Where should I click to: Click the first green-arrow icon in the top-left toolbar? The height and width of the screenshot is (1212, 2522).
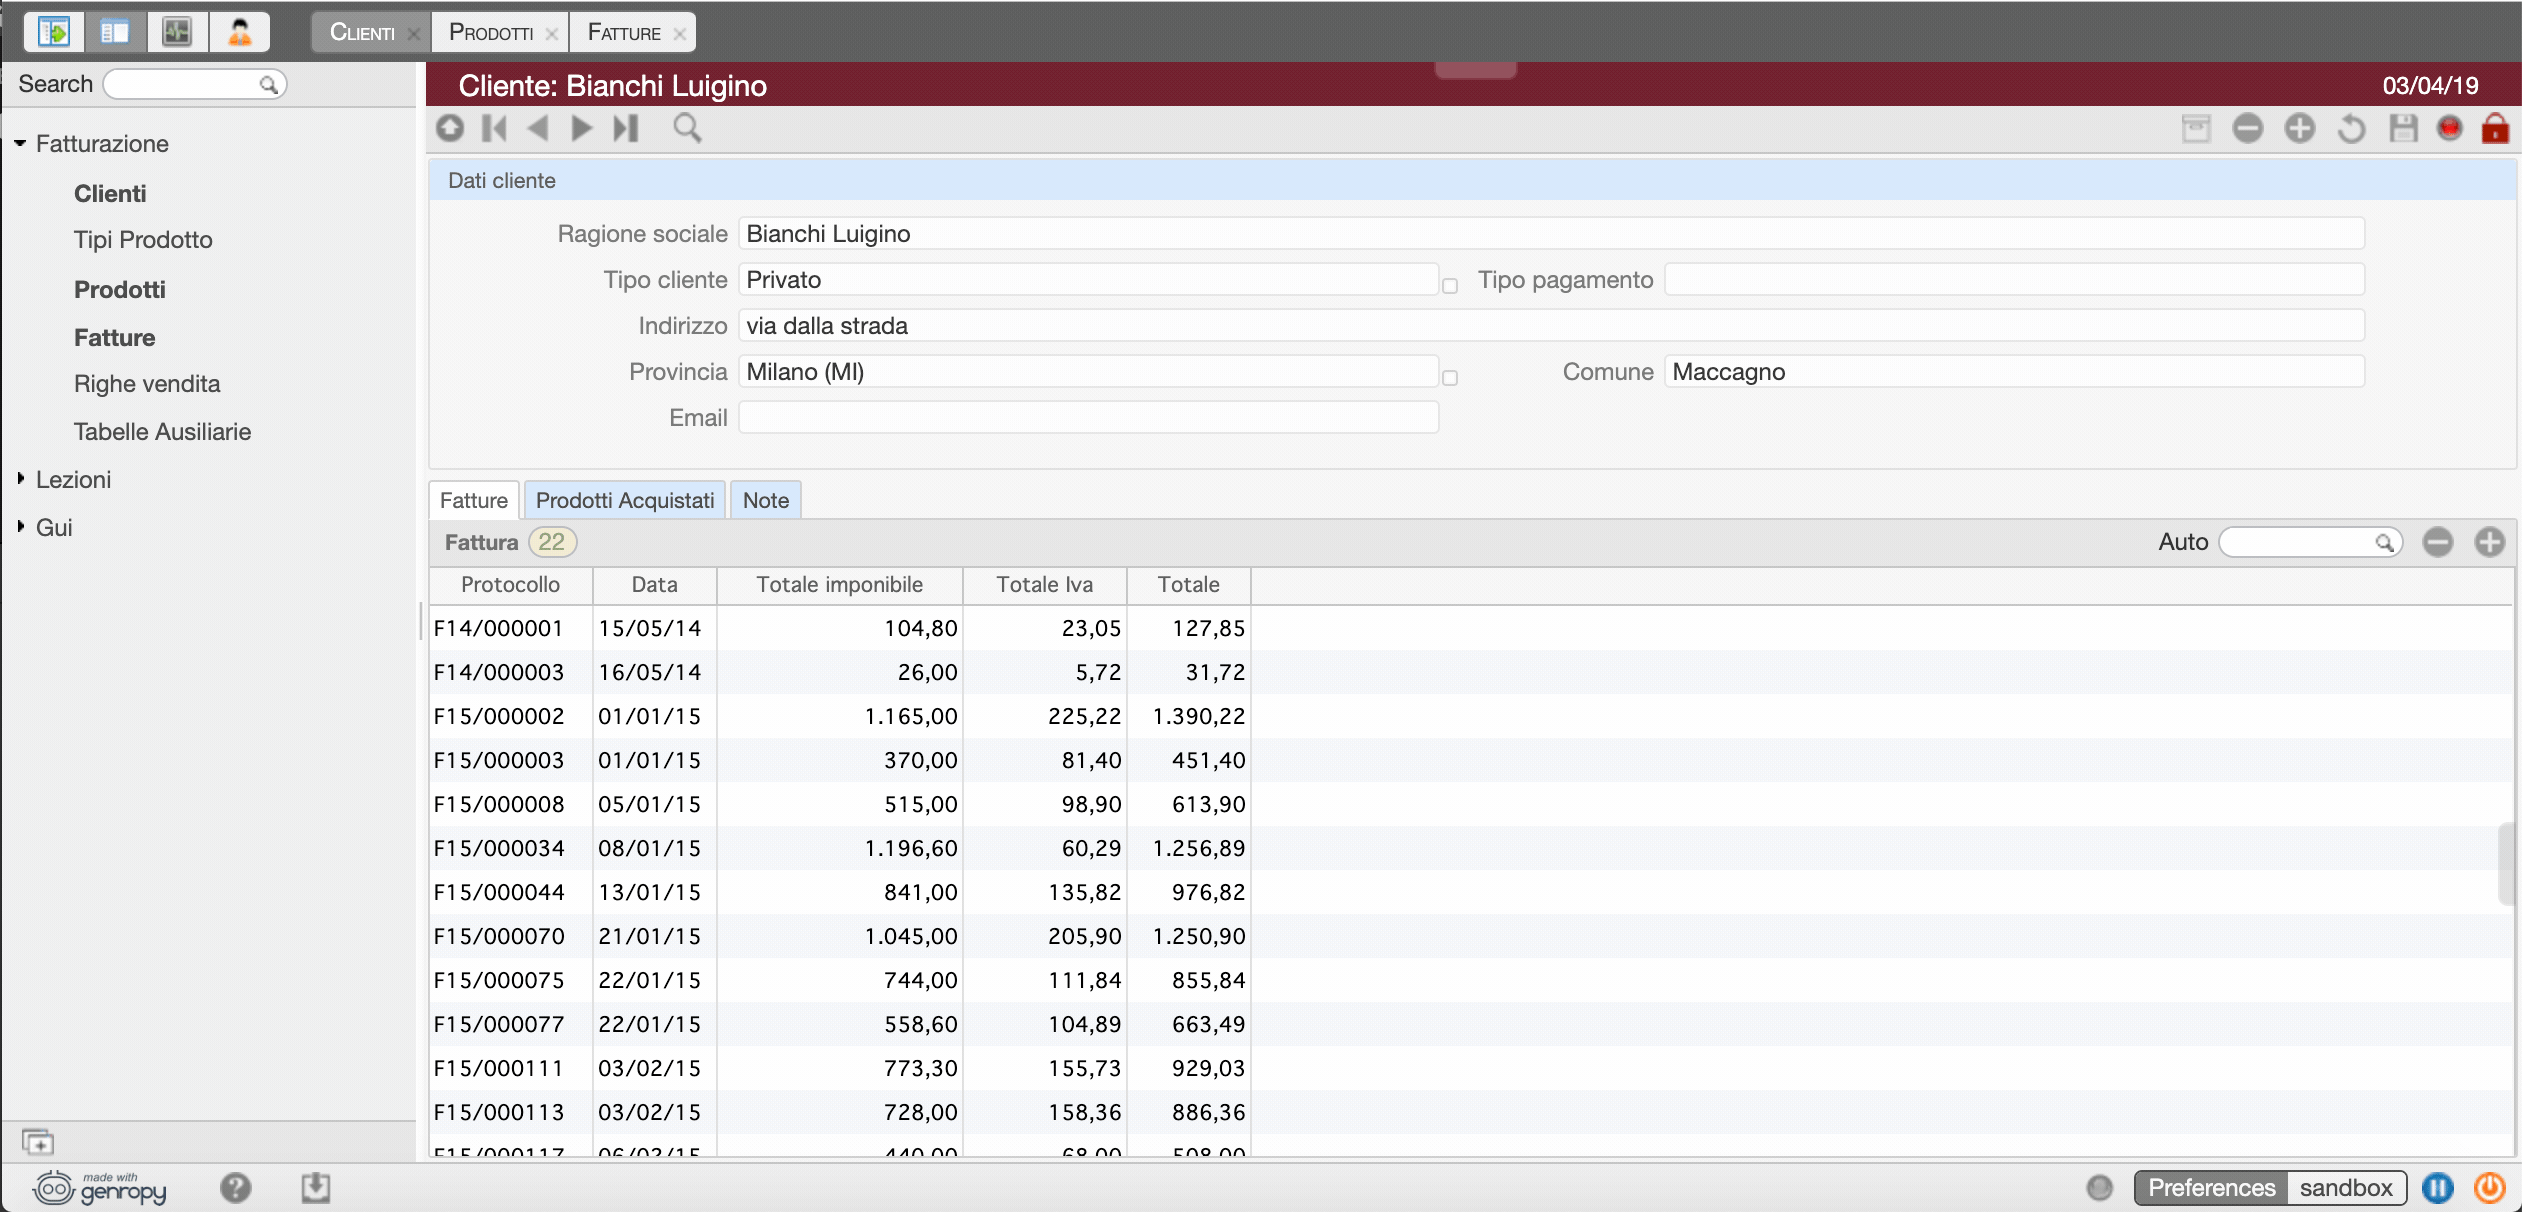click(53, 32)
